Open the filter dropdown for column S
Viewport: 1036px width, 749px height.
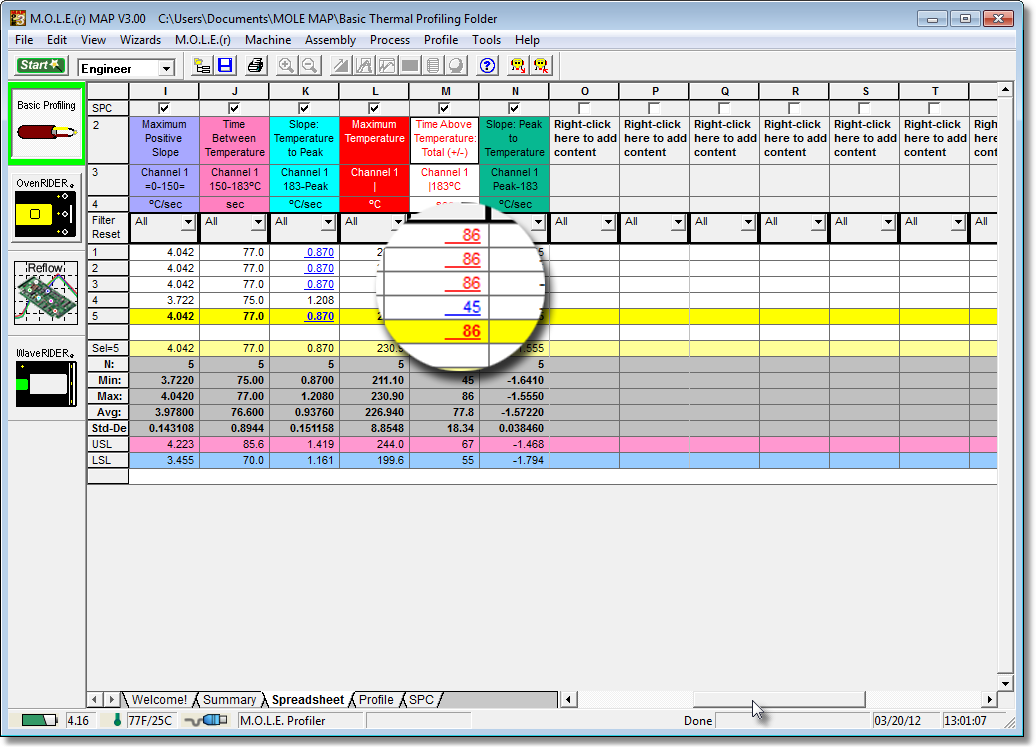tap(889, 222)
